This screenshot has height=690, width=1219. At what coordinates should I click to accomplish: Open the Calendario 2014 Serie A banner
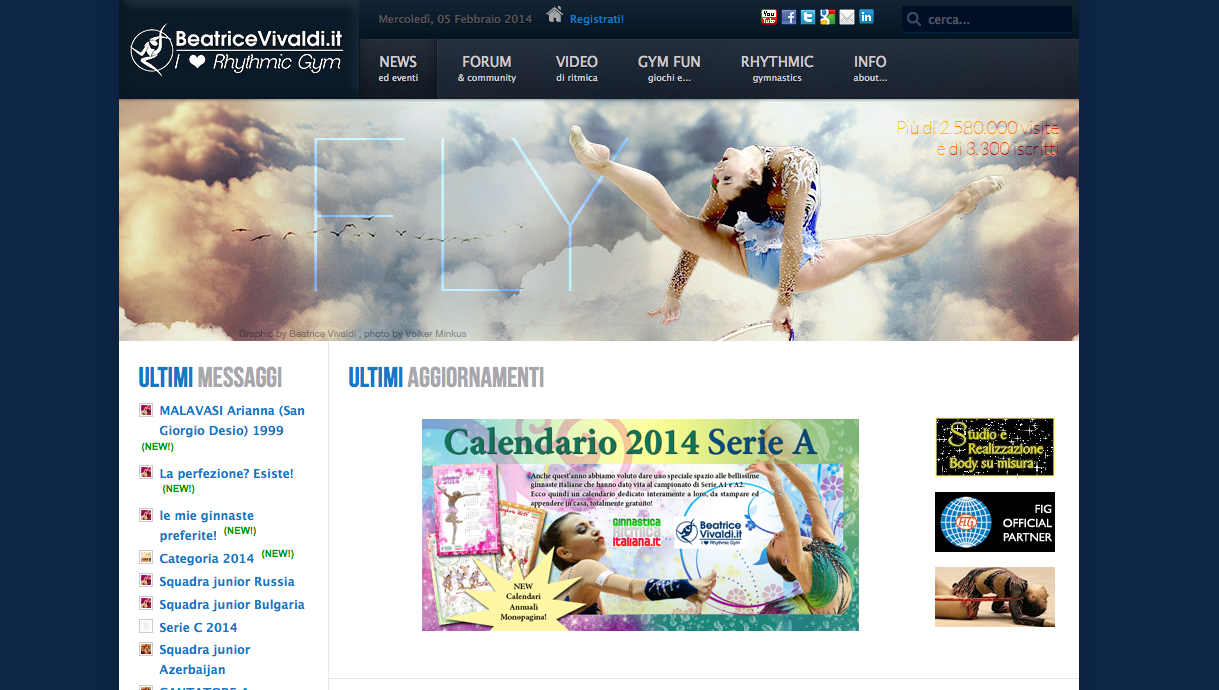point(640,525)
